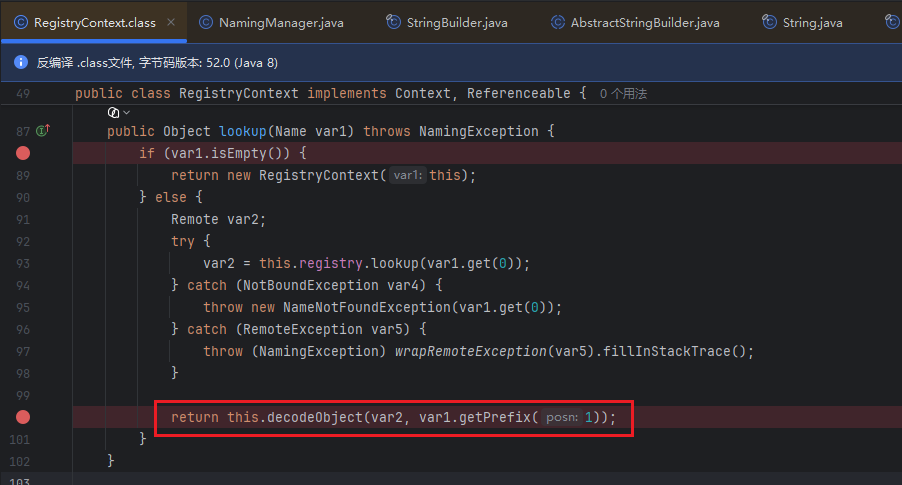Click fillInStackTrace on line 97
Screen dimensions: 902x485
coord(667,351)
